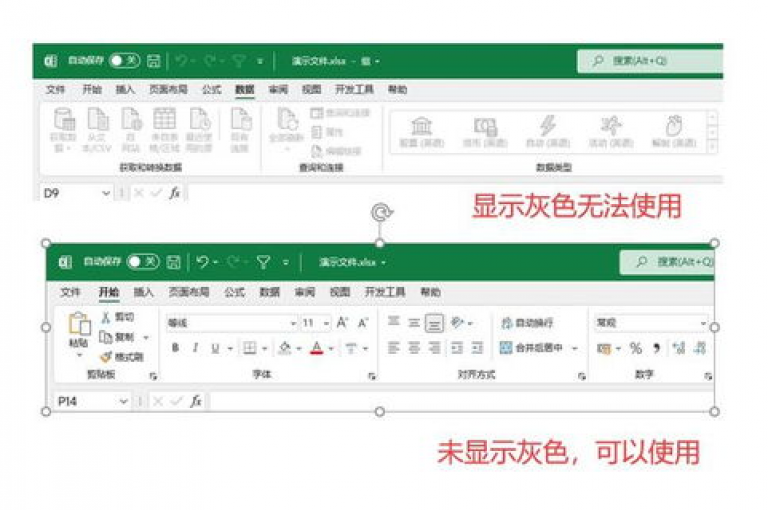Viewport: 768px width, 510px height.
Task: Toggle Underline formatting
Action: (x=215, y=348)
